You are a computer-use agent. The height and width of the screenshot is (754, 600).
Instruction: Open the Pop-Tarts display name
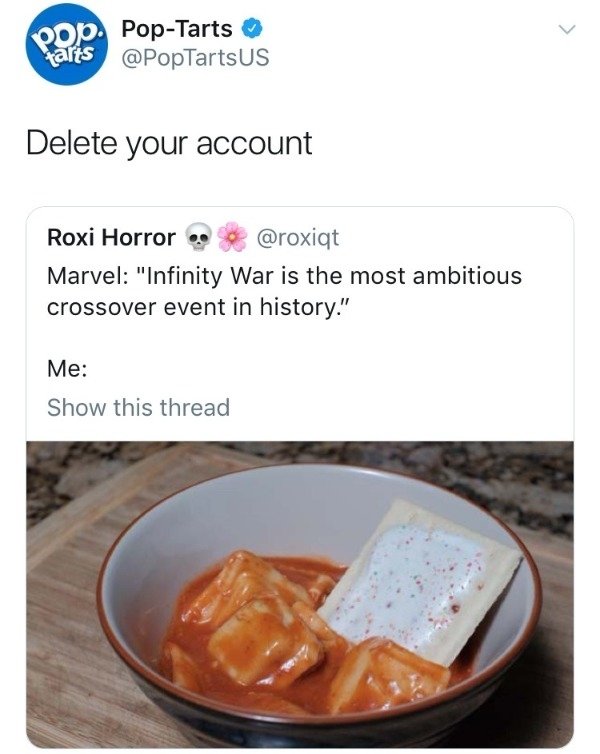(x=176, y=30)
